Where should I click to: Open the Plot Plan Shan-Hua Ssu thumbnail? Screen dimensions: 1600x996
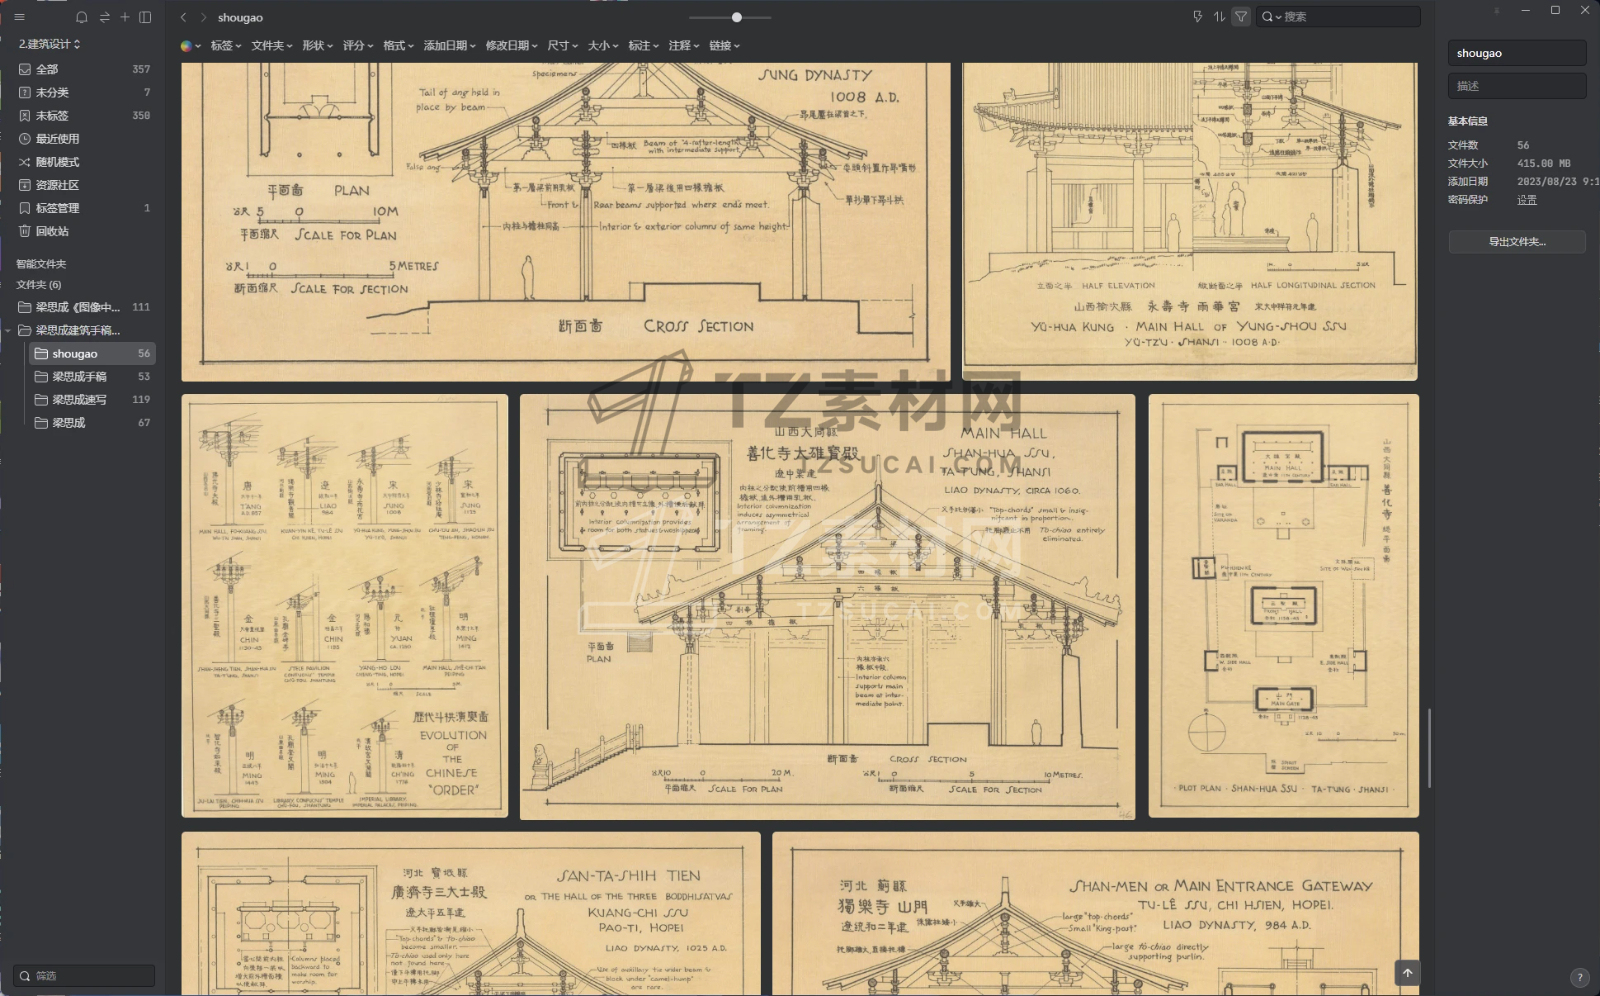point(1284,606)
